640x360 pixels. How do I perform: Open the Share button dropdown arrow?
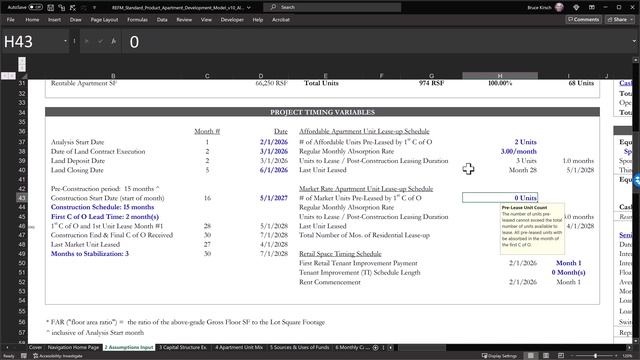632,20
